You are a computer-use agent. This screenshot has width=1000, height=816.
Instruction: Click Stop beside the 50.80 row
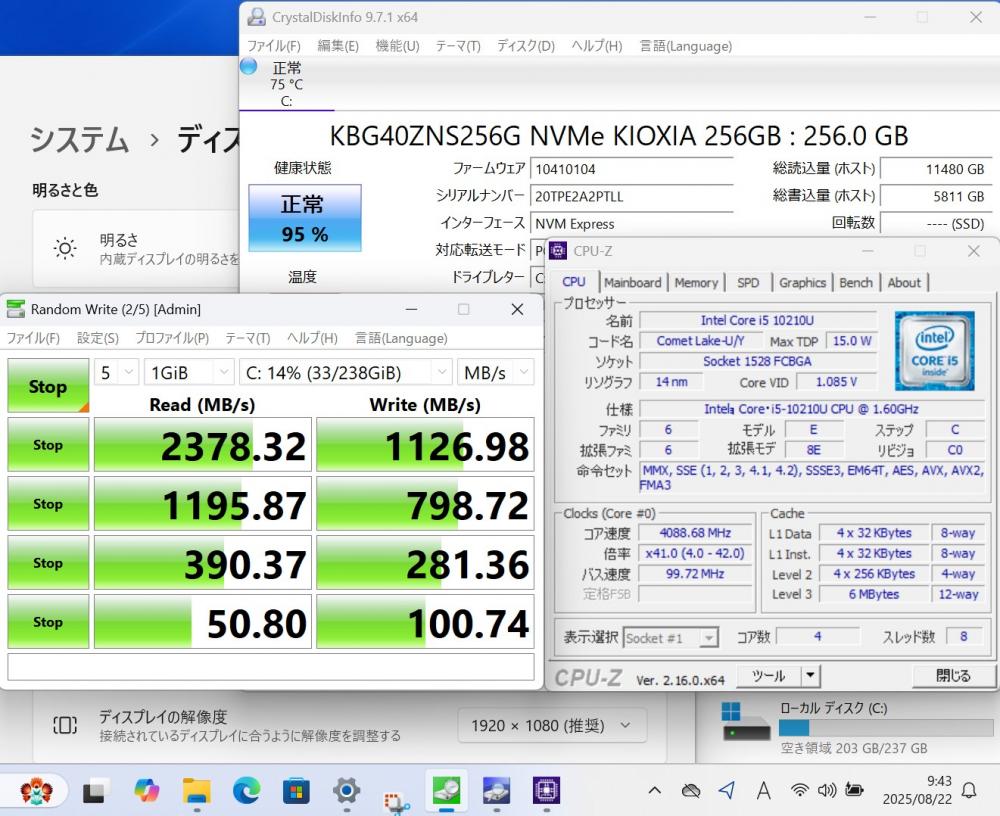[x=48, y=621]
